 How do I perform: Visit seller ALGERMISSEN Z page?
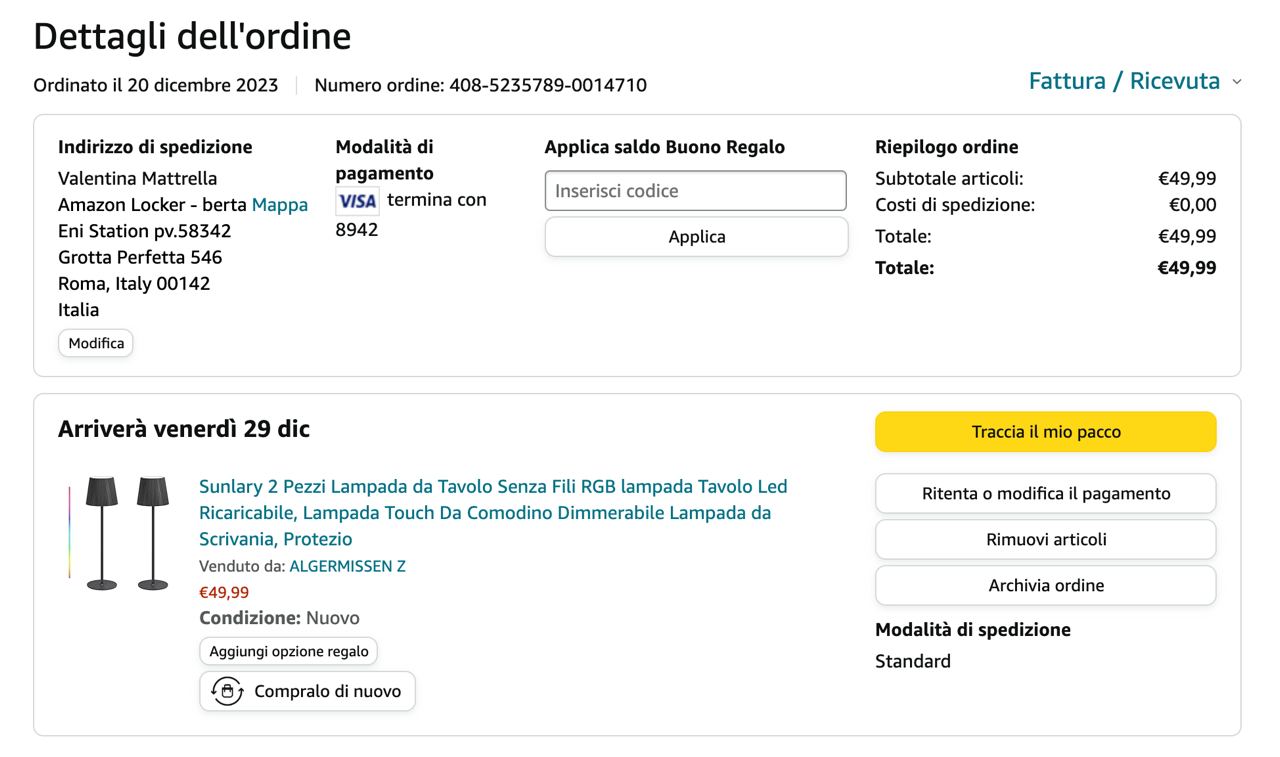coord(347,566)
